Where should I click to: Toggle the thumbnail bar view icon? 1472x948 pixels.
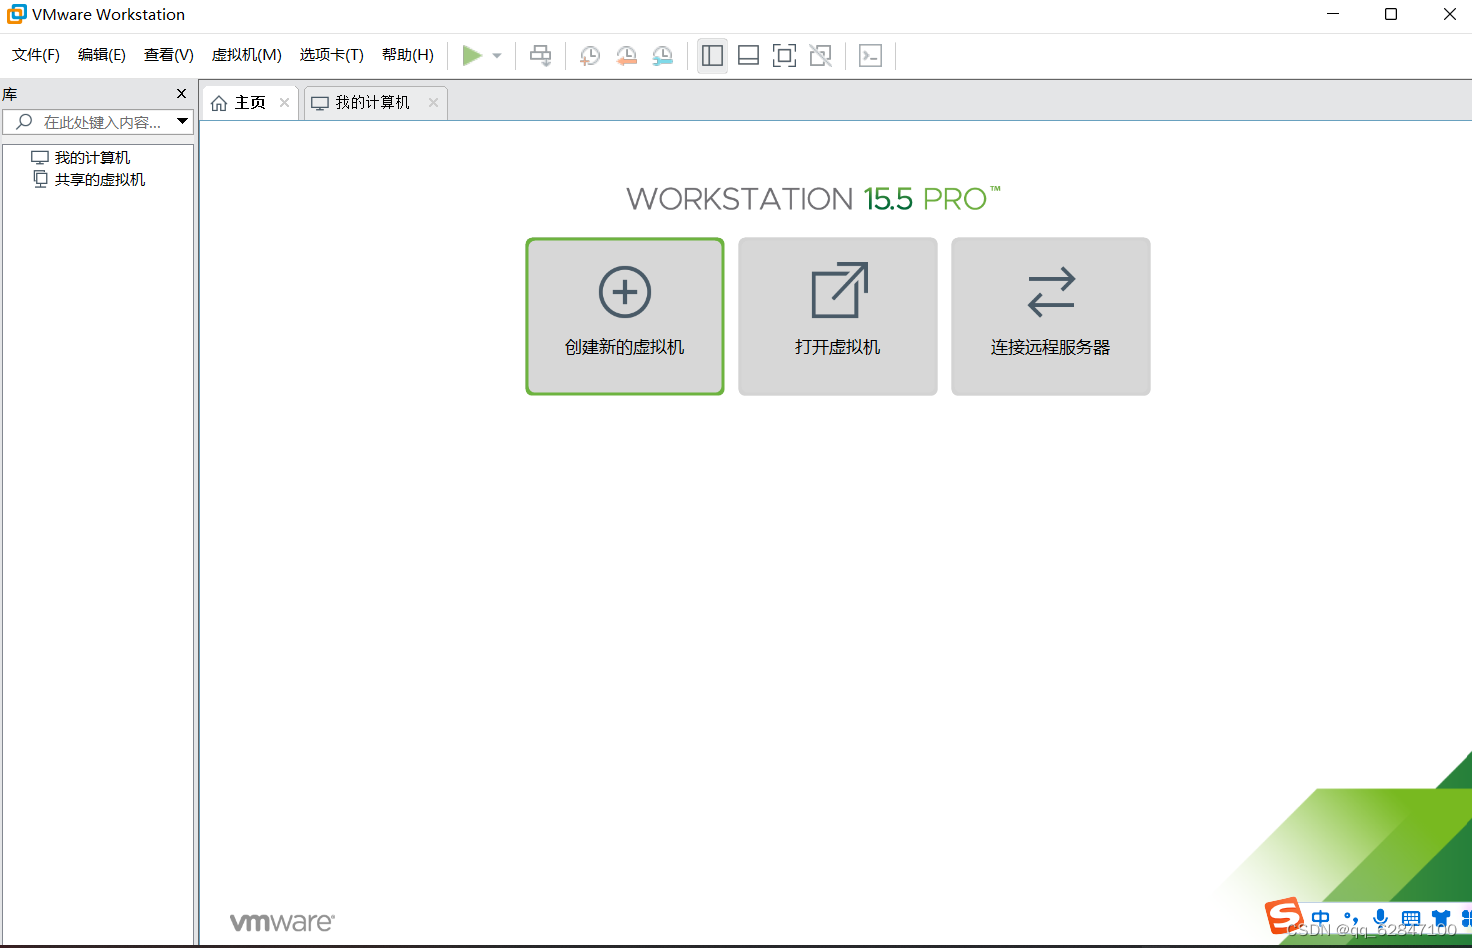(748, 56)
